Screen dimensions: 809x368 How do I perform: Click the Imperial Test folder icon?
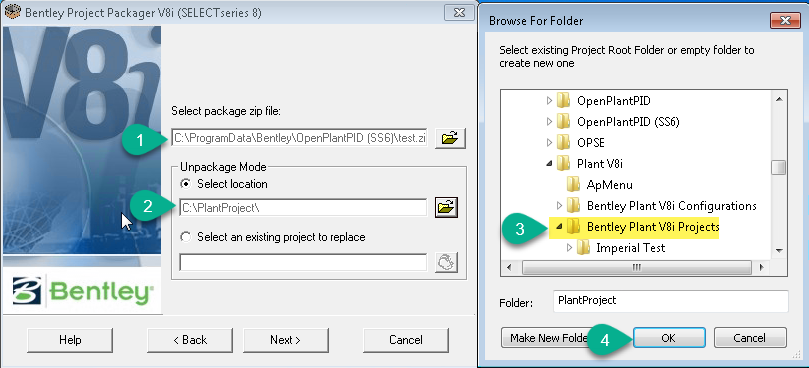(x=583, y=248)
